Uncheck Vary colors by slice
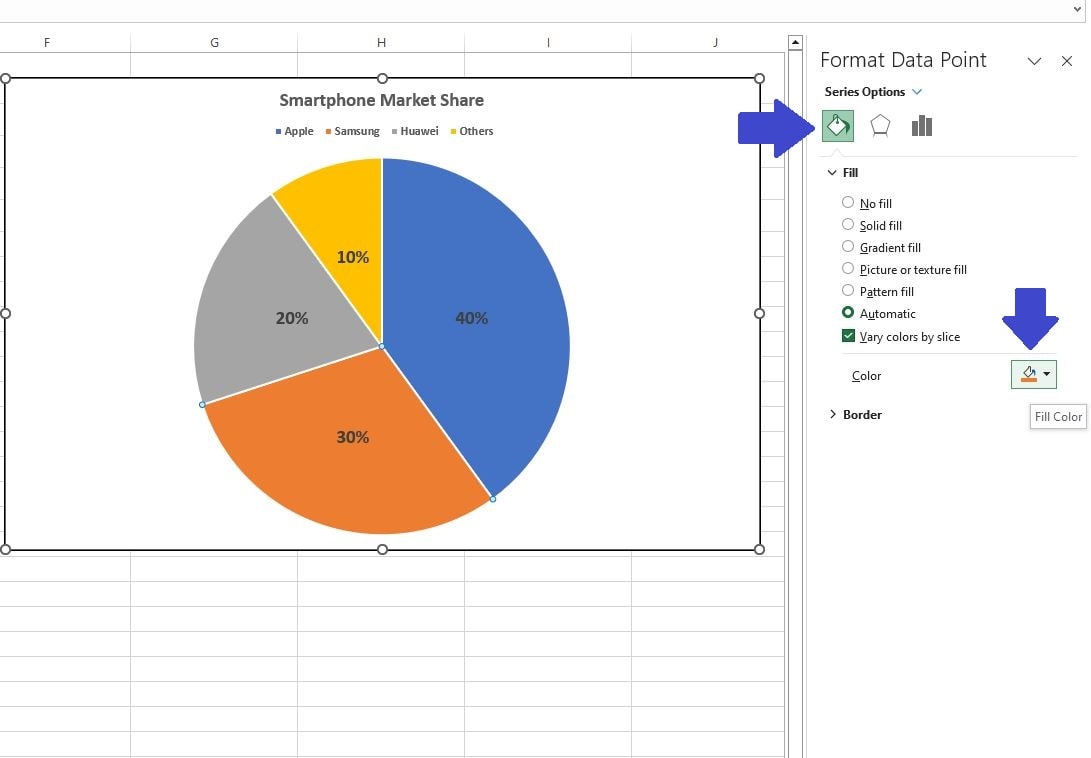This screenshot has height=758, width=1091. point(848,335)
